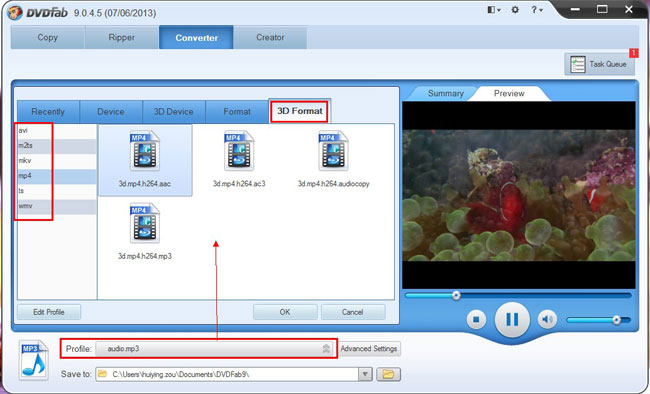Open the settings gear in title bar
Screen dimensions: 650x394
[515, 10]
